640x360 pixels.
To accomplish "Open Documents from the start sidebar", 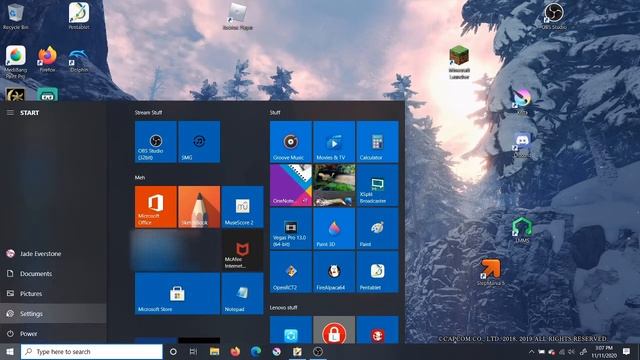I will point(53,273).
